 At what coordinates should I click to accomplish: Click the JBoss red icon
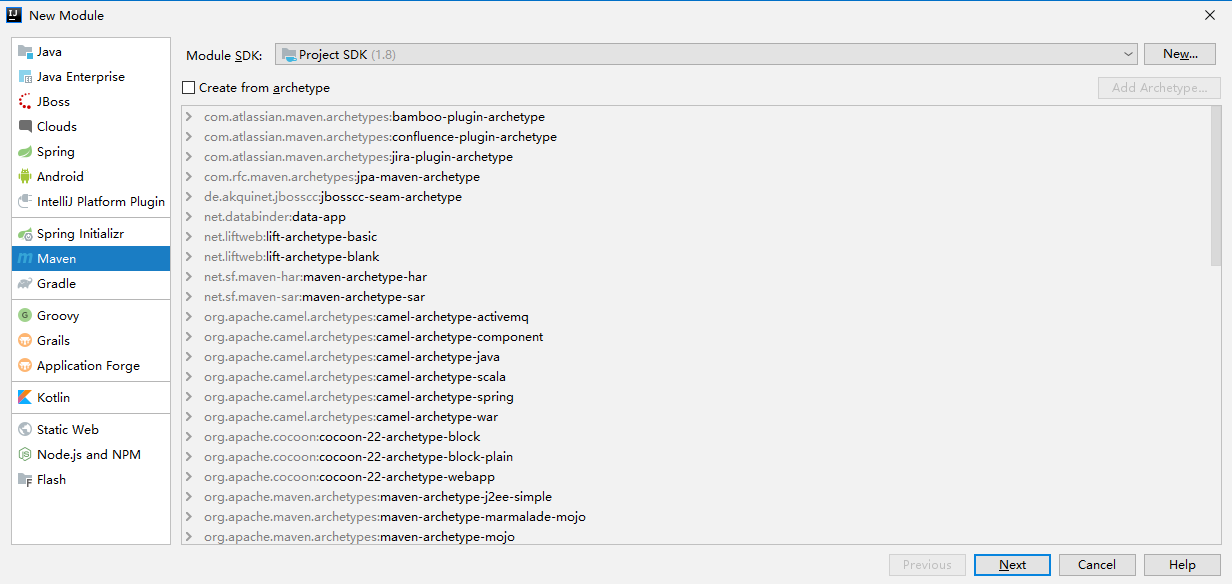[x=25, y=102]
